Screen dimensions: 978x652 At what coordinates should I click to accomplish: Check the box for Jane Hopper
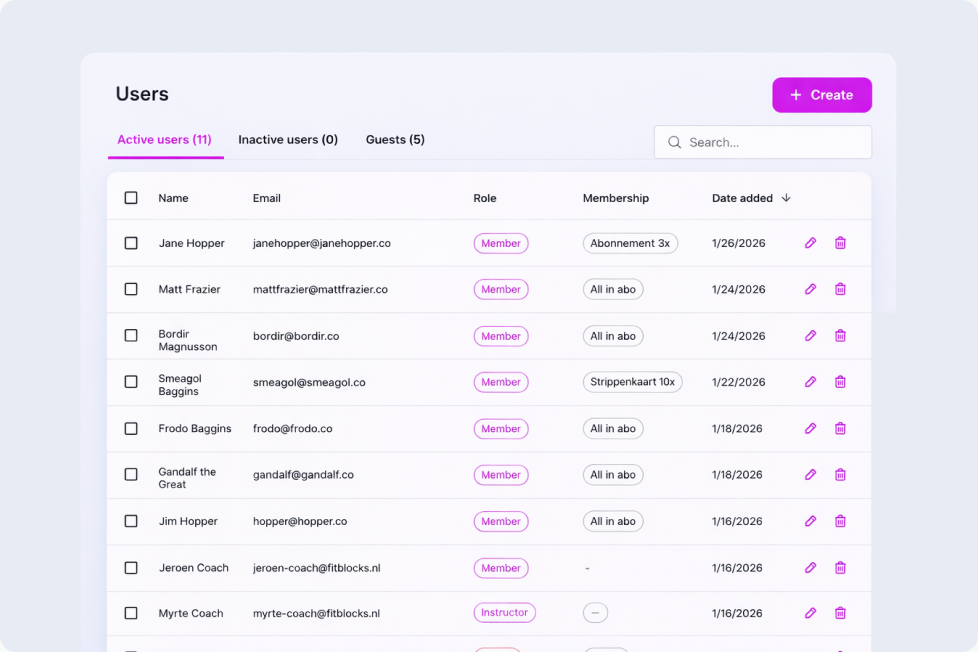131,243
